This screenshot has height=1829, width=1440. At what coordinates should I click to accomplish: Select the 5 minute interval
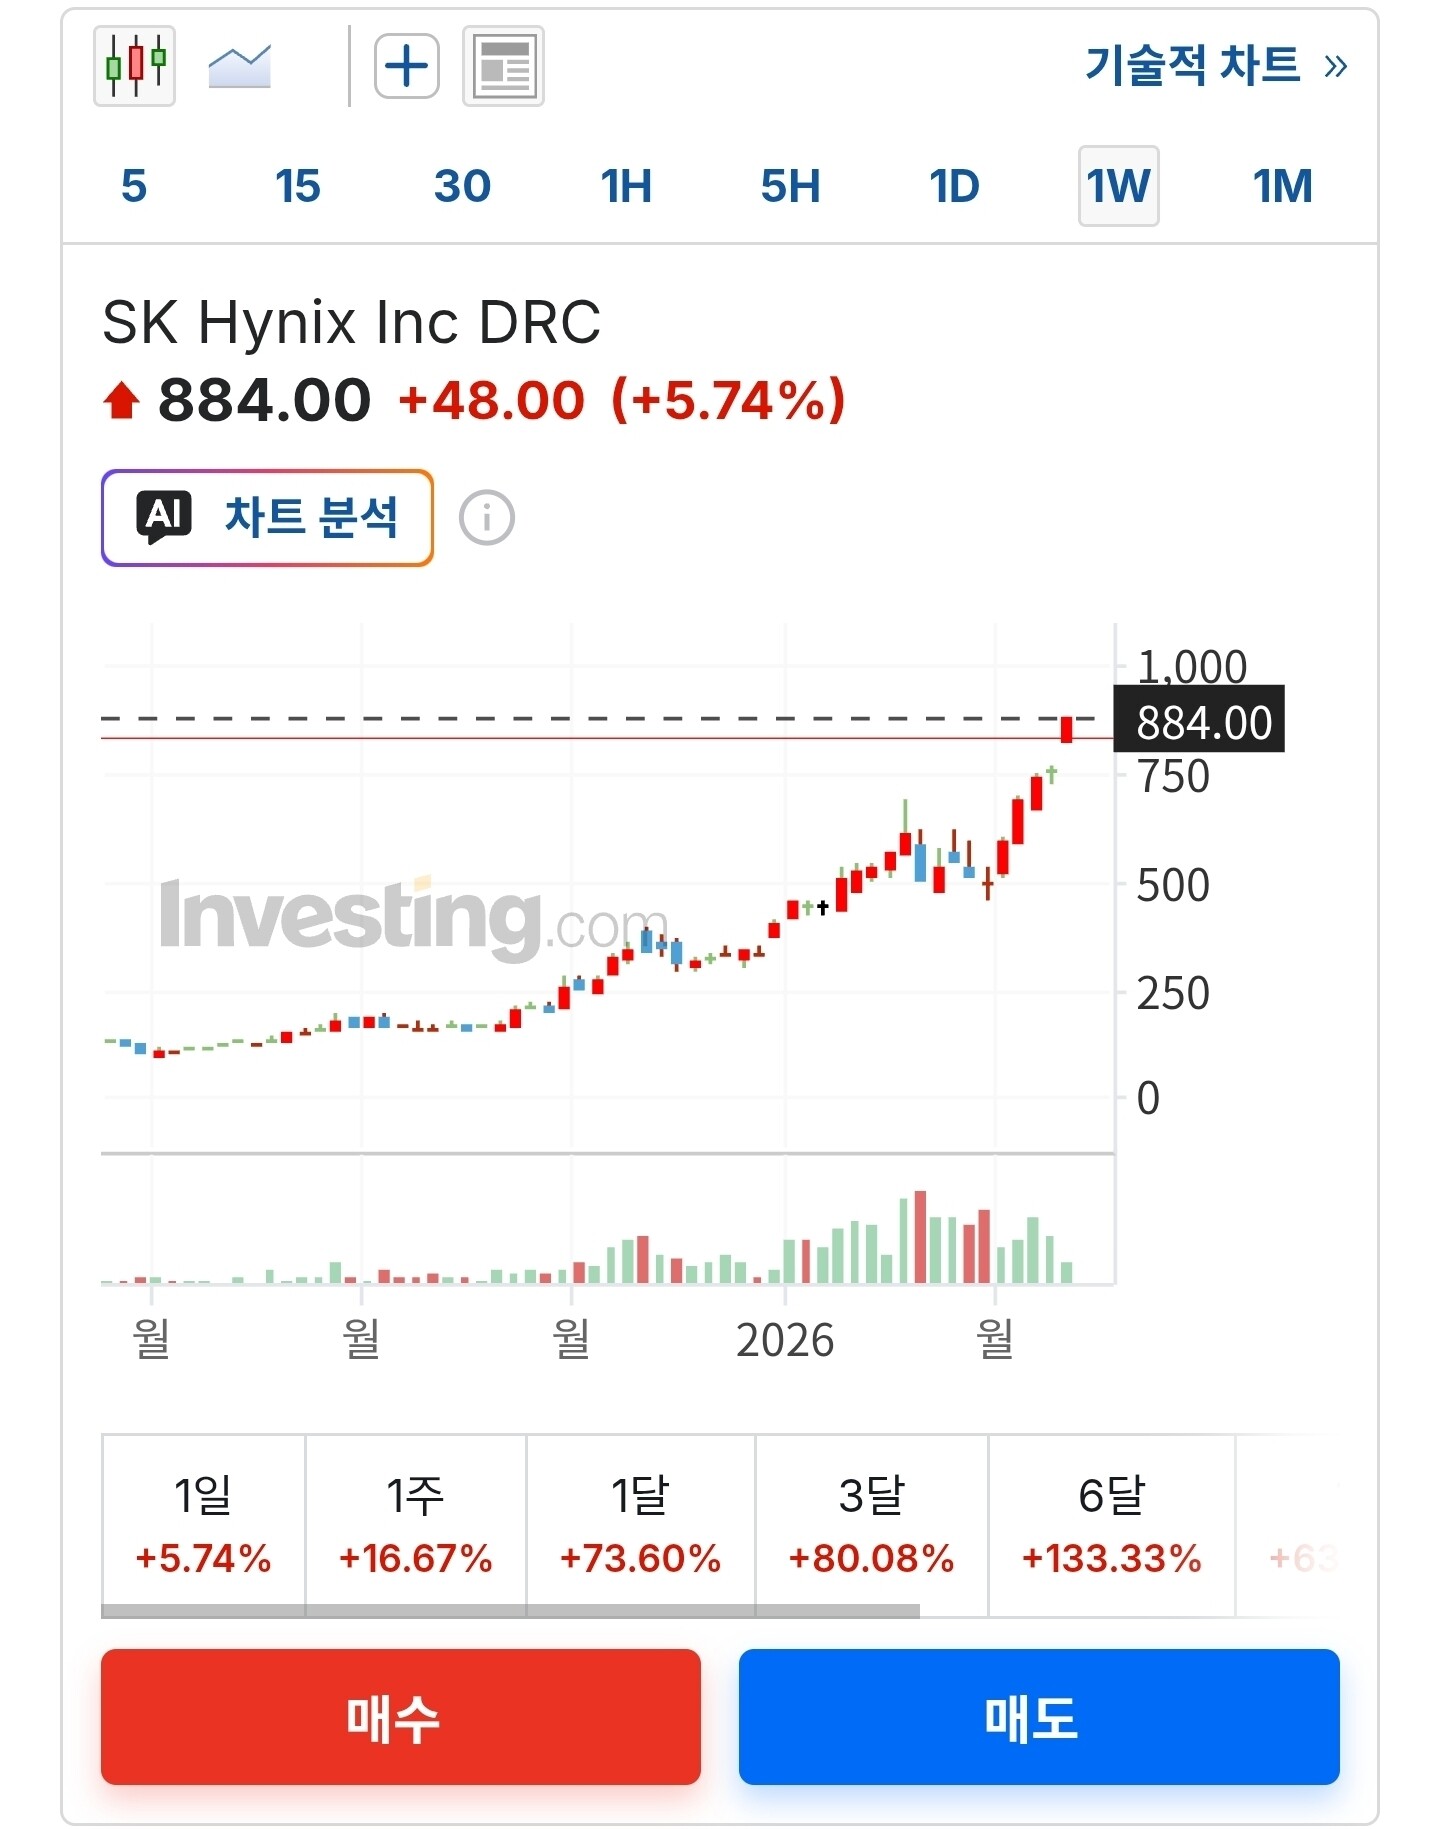click(x=134, y=186)
